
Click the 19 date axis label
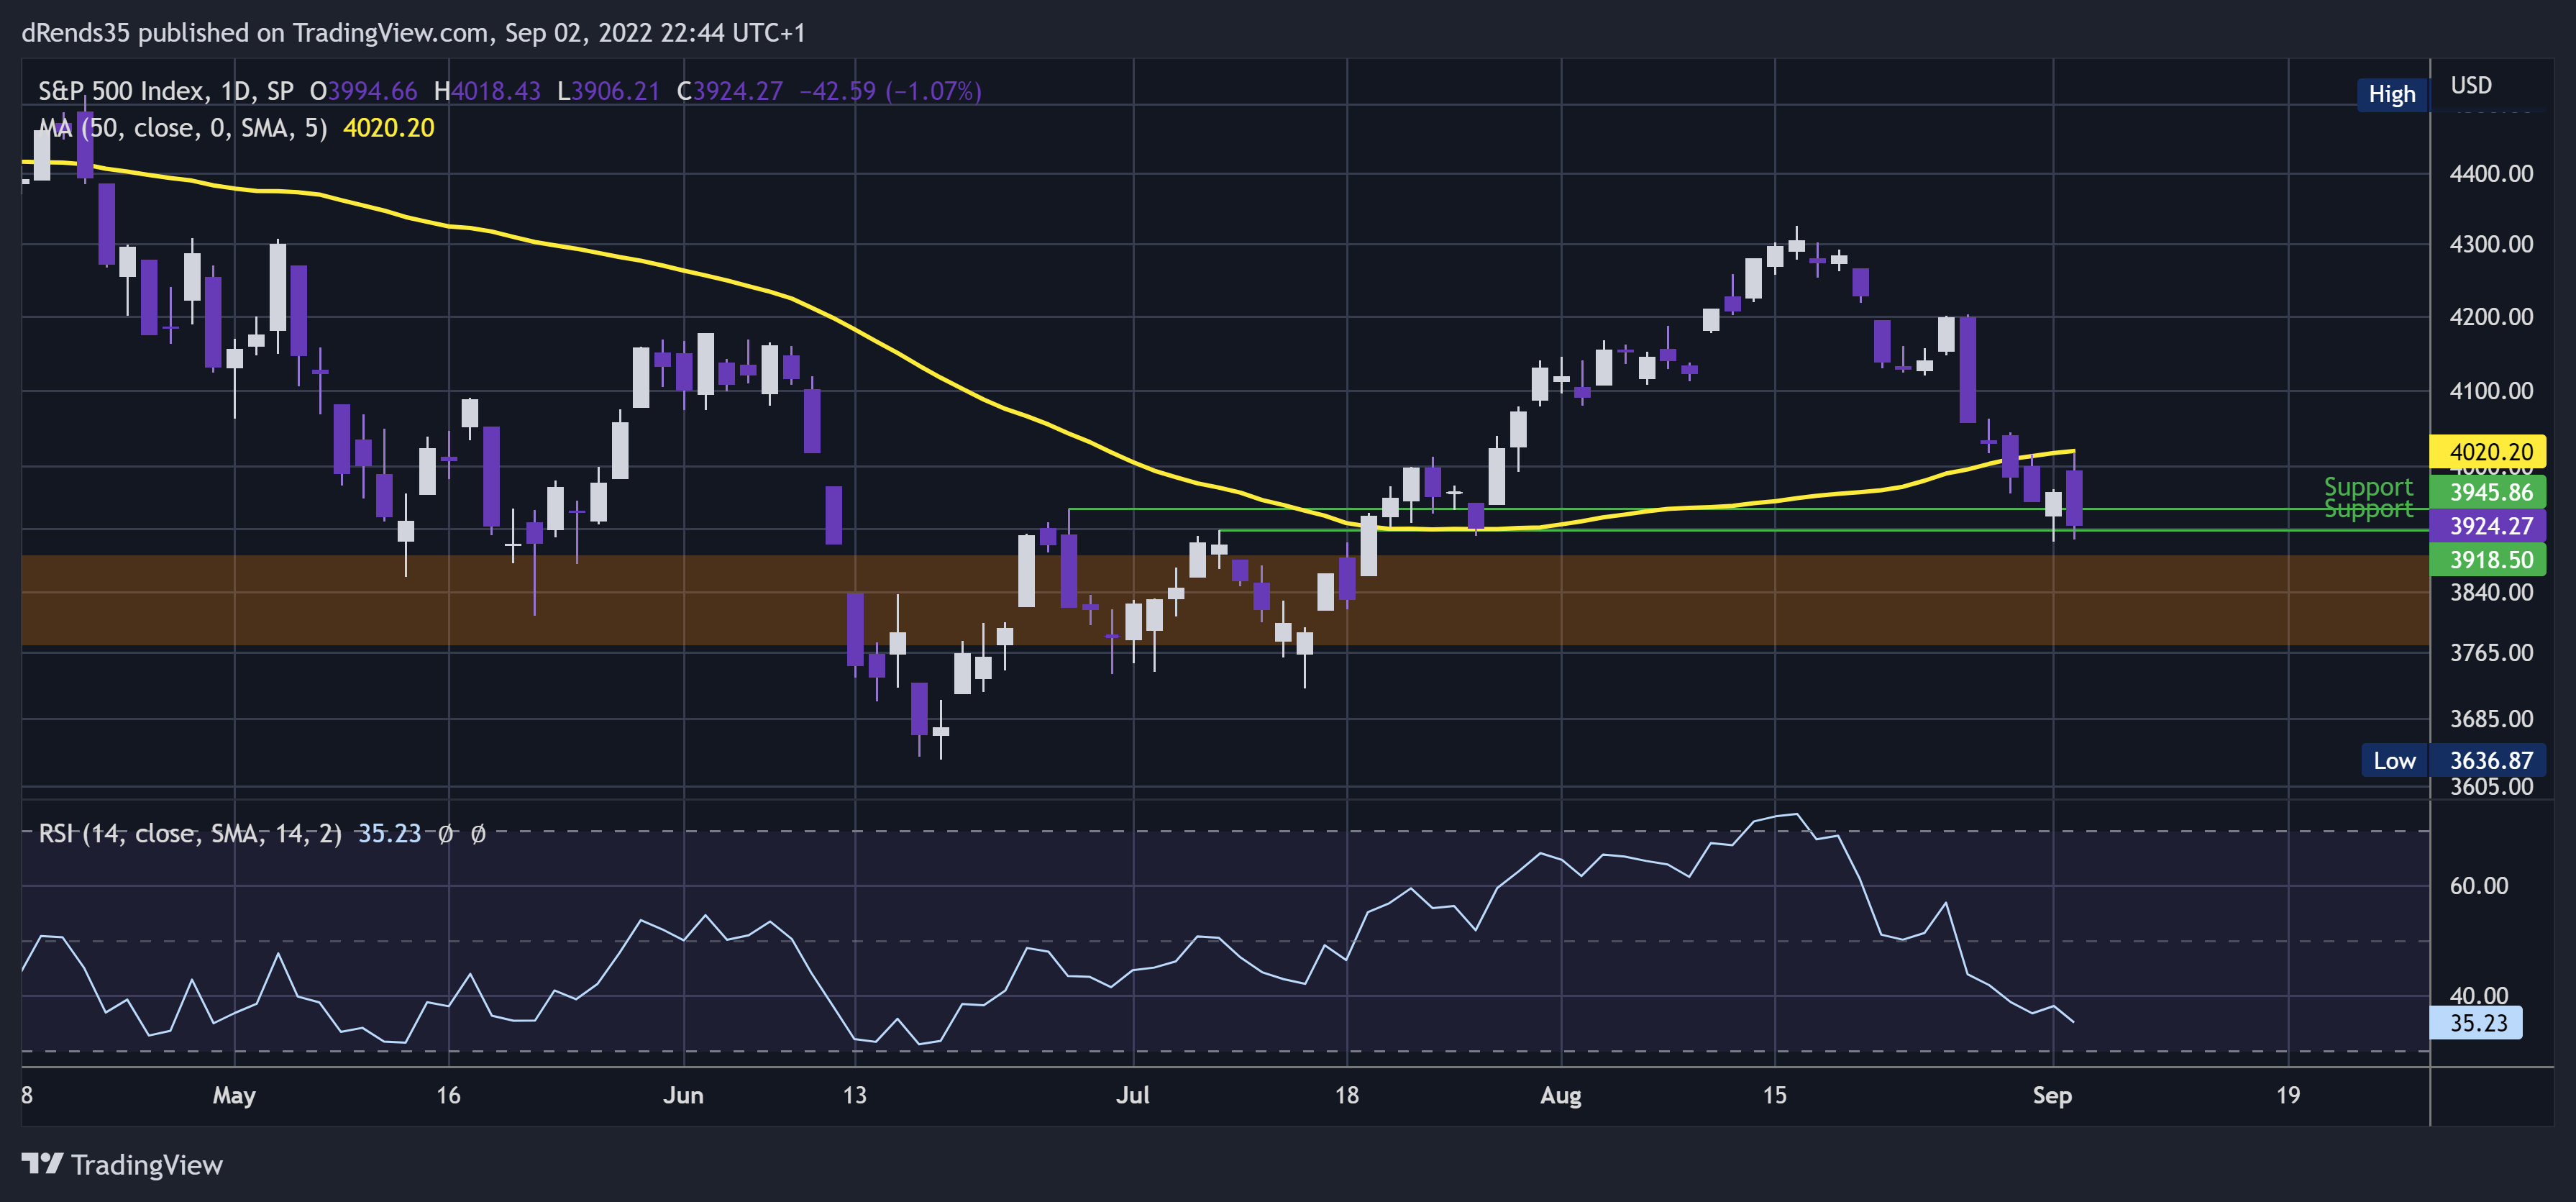(x=2288, y=1096)
